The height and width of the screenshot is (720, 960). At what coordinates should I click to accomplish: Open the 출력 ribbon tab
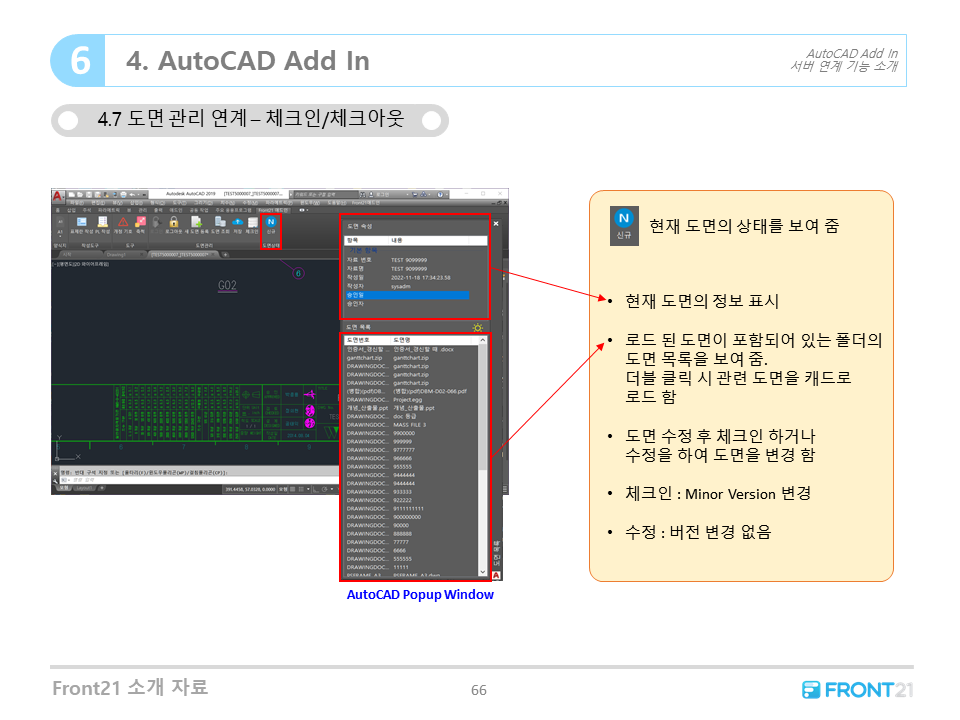point(159,210)
